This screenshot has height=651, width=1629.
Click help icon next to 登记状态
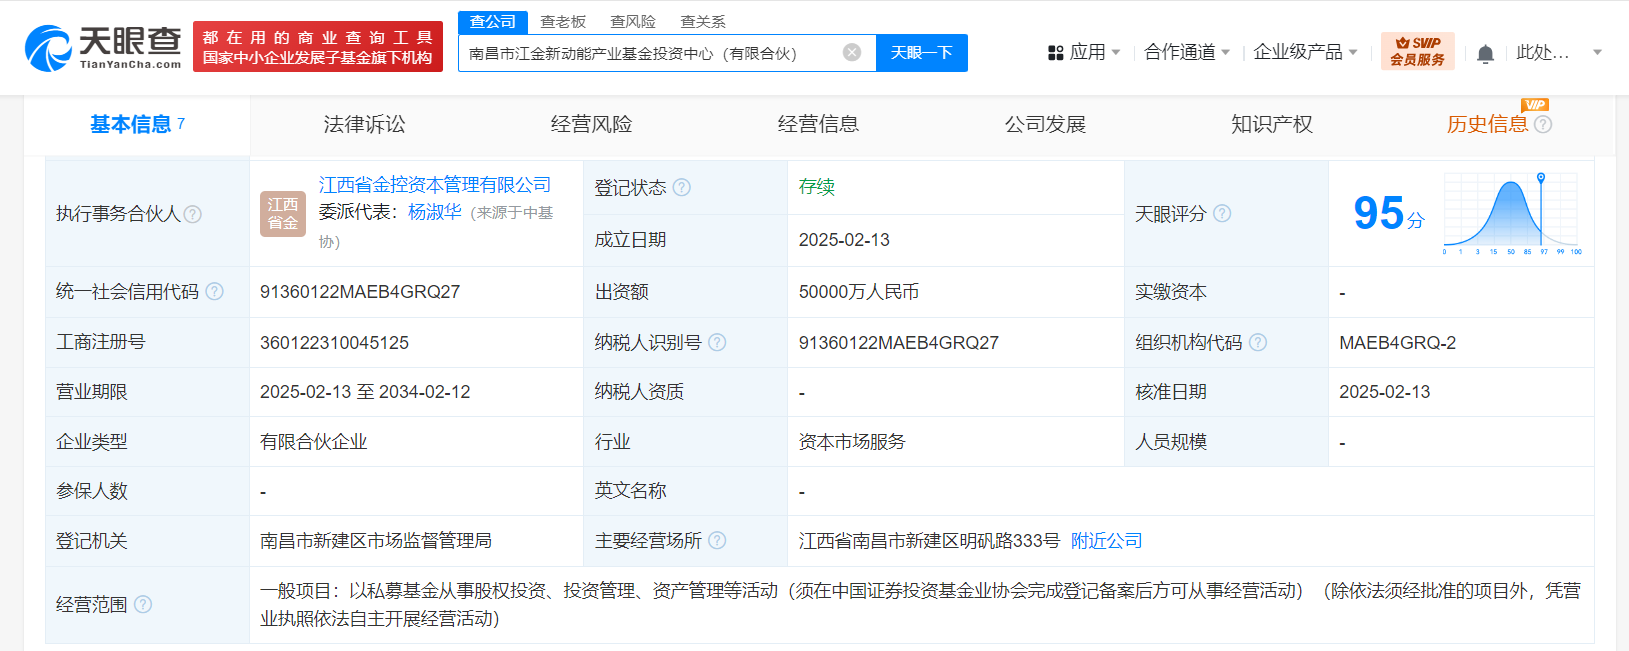point(682,188)
